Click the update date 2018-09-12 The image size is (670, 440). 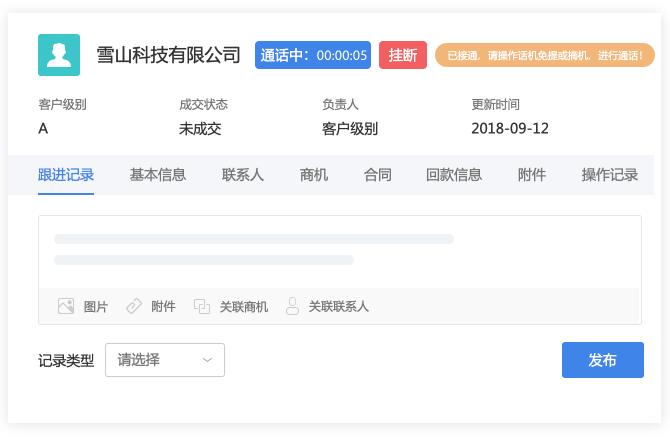510,128
